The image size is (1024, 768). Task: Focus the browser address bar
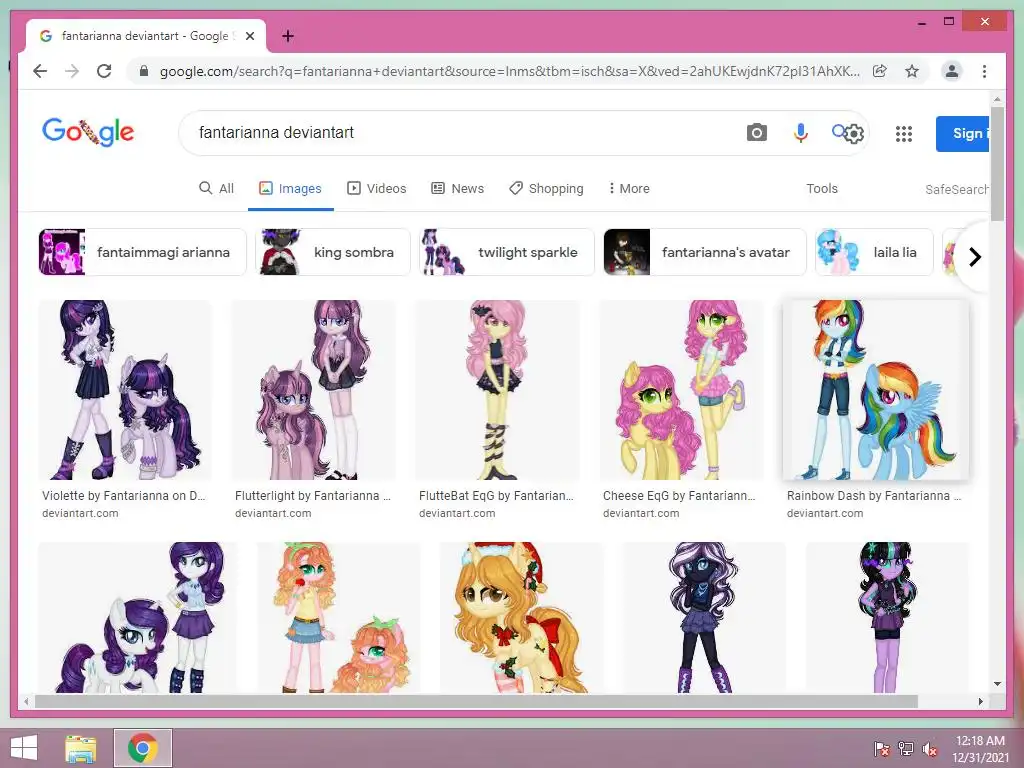(x=509, y=71)
